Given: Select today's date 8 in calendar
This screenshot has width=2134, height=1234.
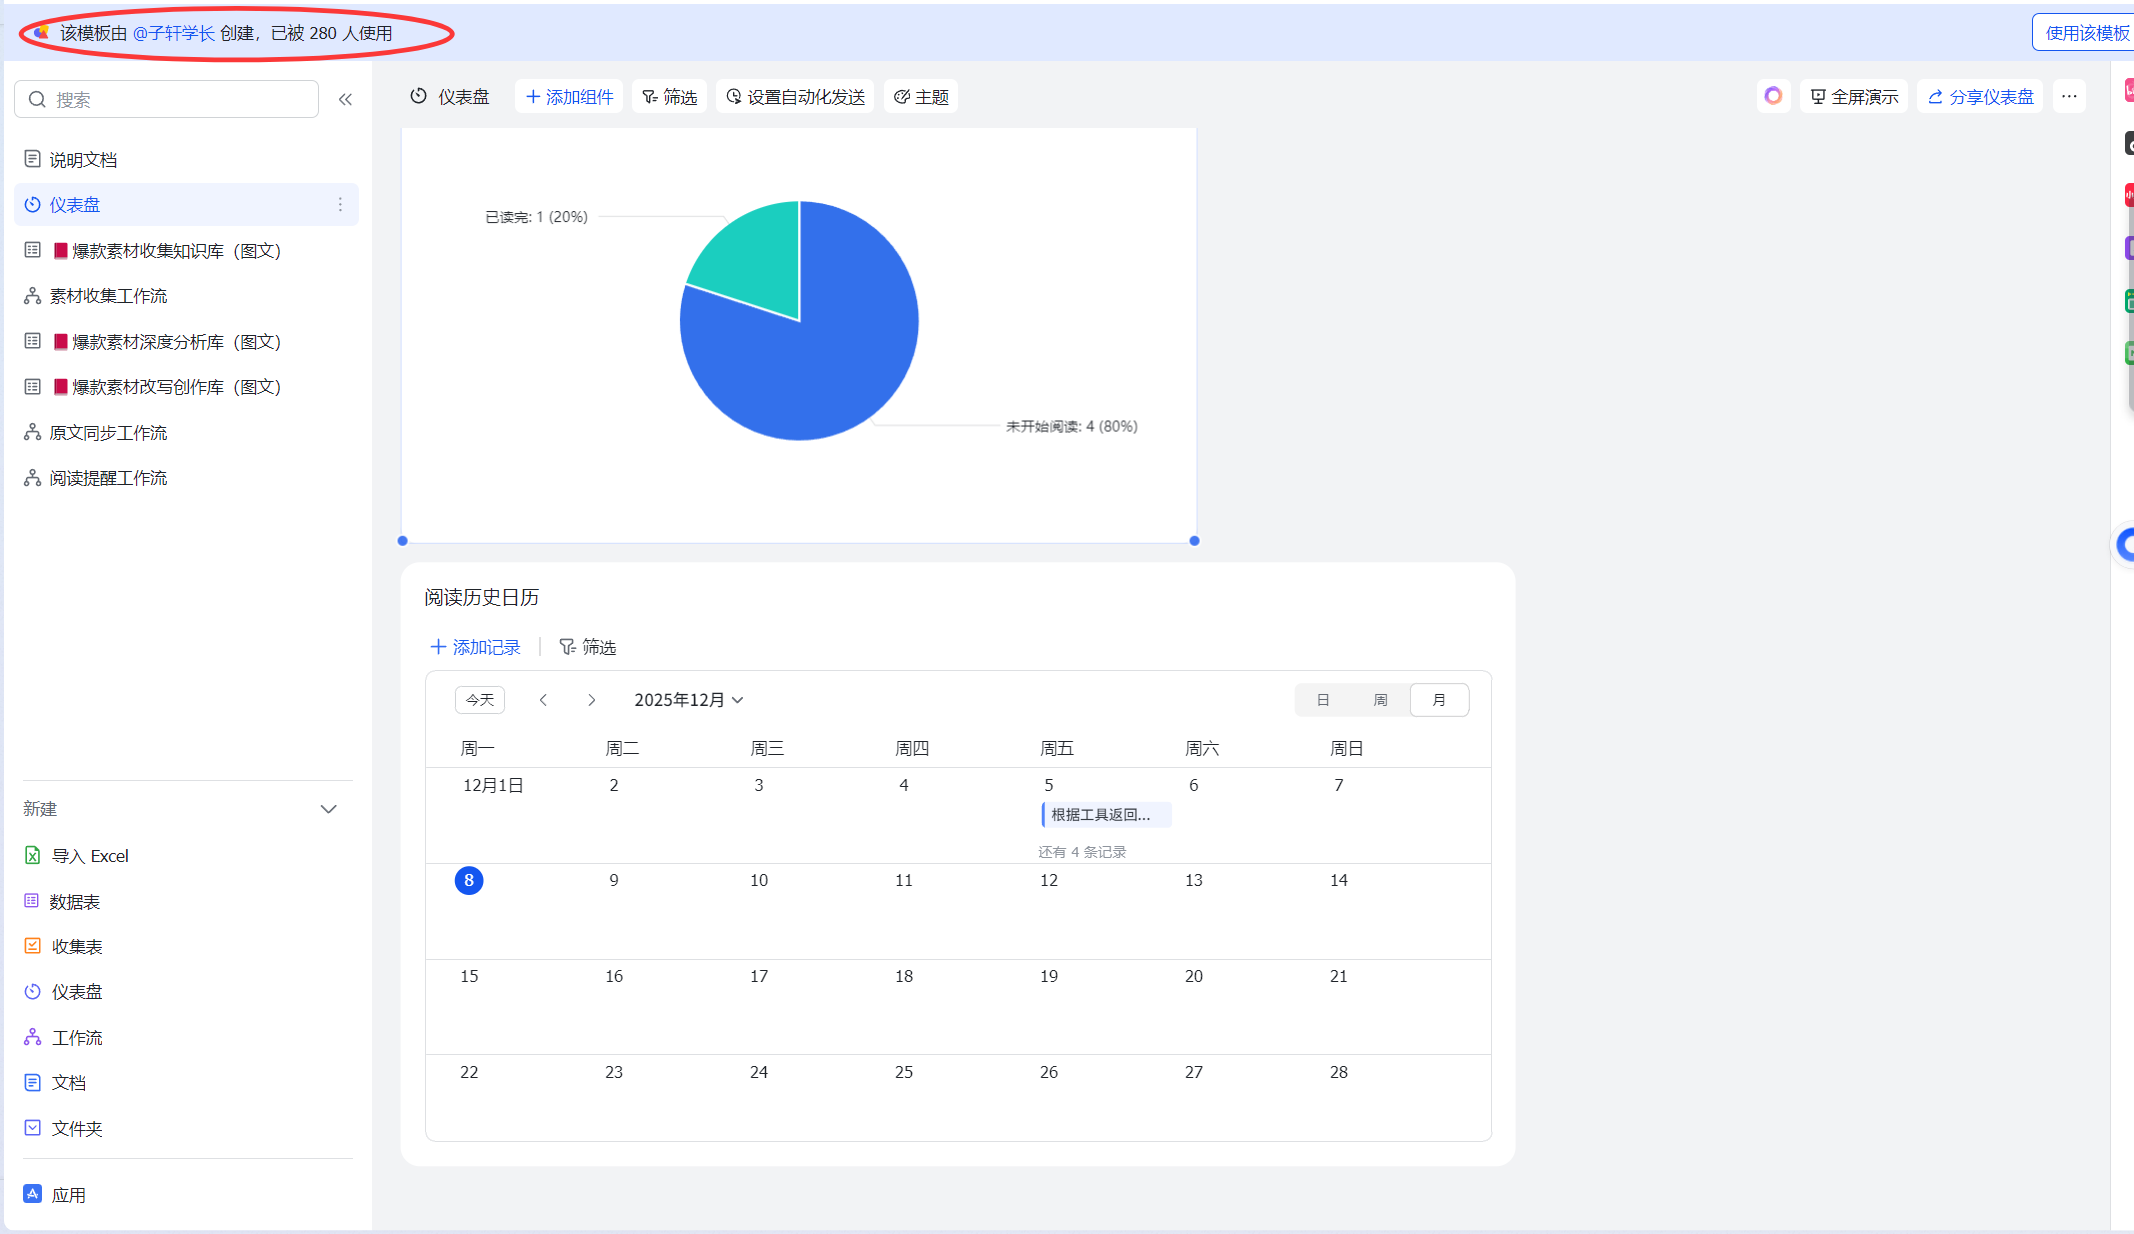Looking at the screenshot, I should tap(469, 880).
